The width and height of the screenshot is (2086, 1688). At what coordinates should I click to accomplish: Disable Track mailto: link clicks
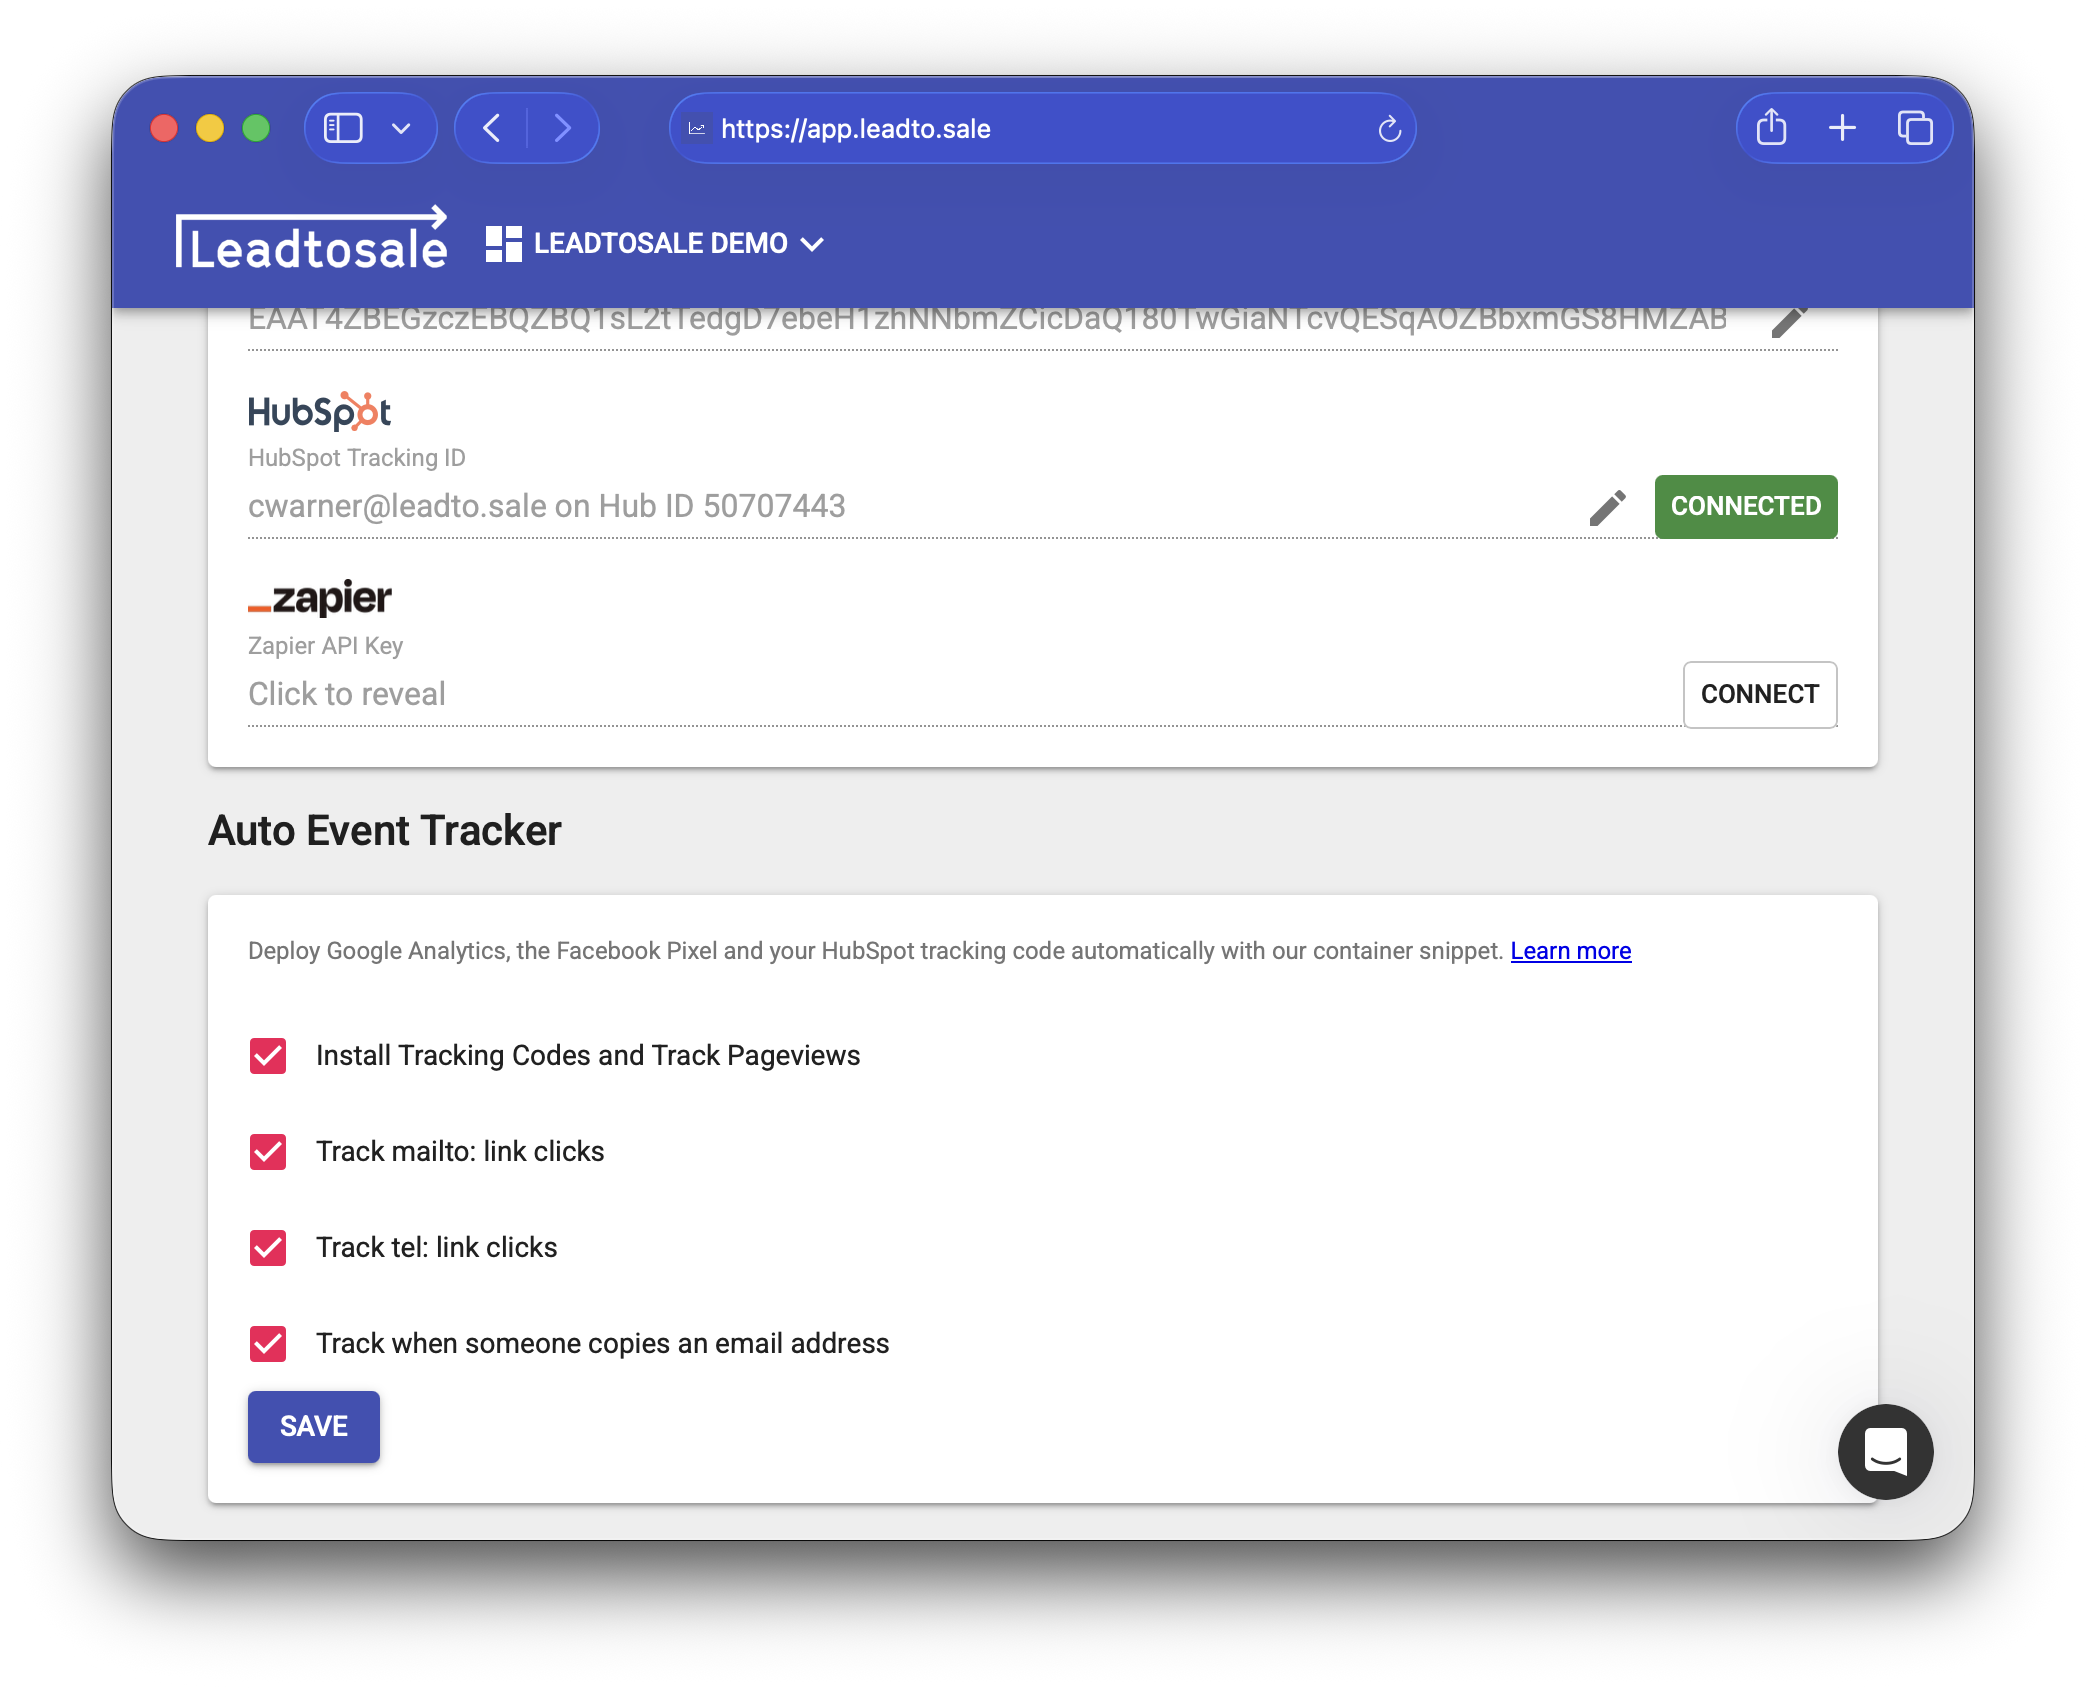pos(267,1151)
